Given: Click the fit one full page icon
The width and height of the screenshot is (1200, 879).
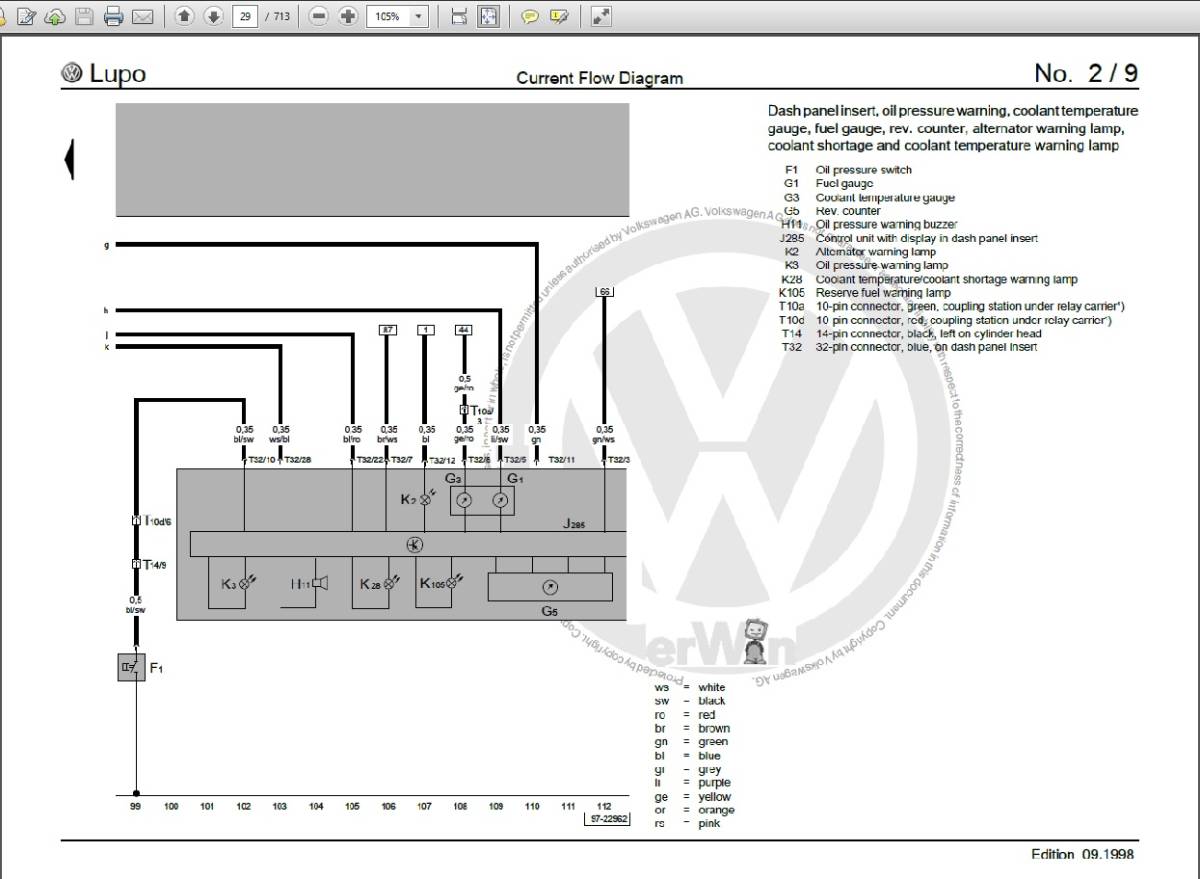Looking at the screenshot, I should (488, 16).
